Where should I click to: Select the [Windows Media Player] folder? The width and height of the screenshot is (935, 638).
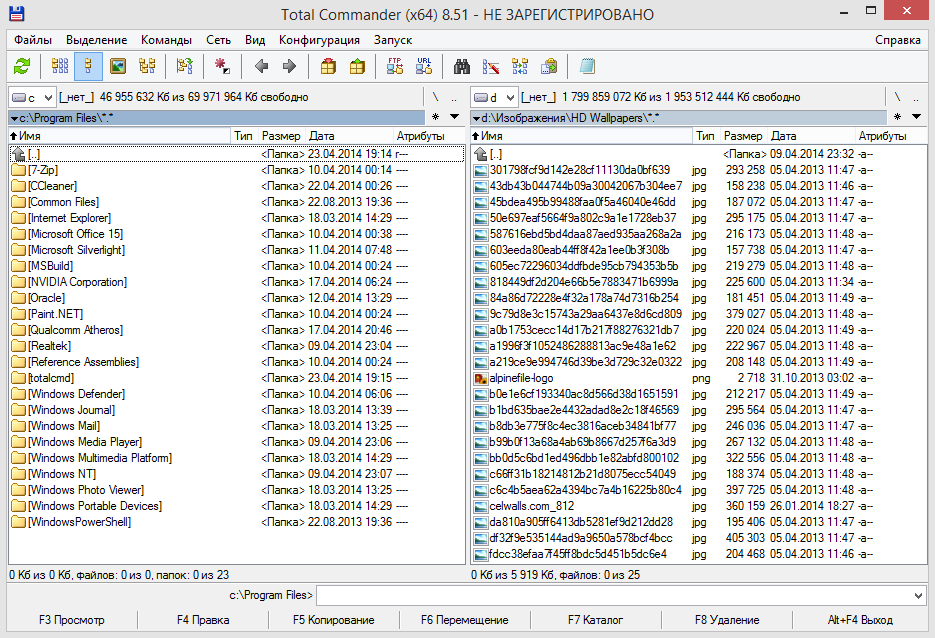coord(237,442)
